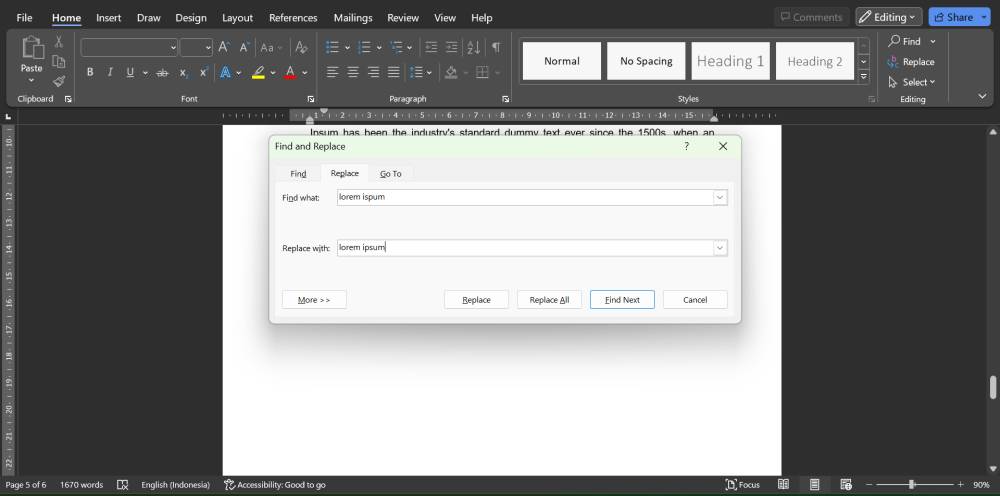Increase font size with the larger A icon
Image resolution: width=1000 pixels, height=496 pixels.
(224, 47)
